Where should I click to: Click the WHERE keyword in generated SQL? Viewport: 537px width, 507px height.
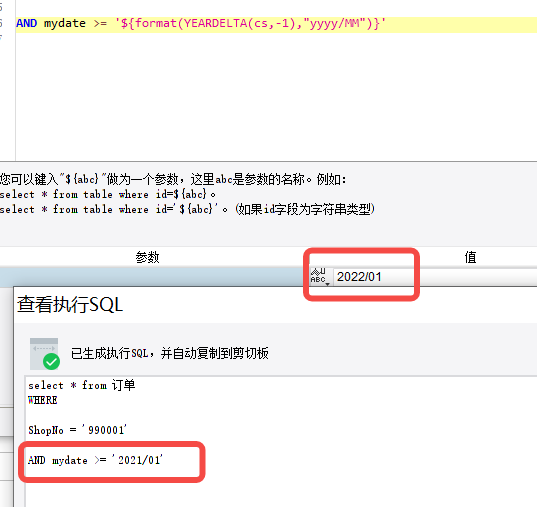[x=43, y=400]
